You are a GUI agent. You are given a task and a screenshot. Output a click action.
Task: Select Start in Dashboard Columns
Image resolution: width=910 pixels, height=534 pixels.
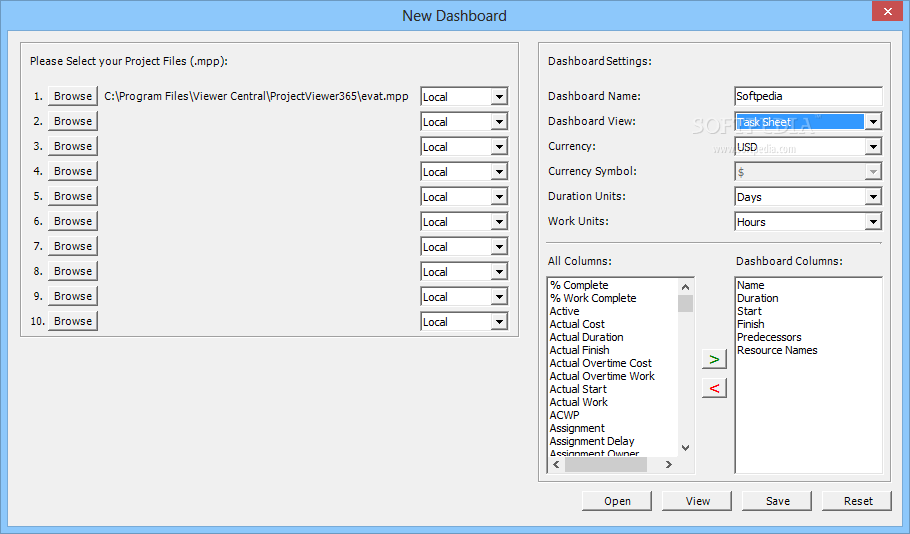coord(749,311)
